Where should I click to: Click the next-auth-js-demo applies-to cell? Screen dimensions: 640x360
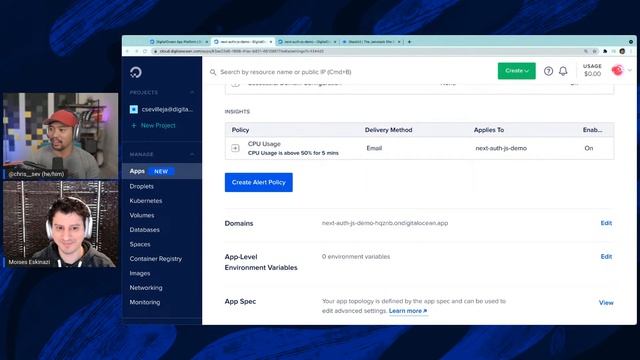pos(501,148)
